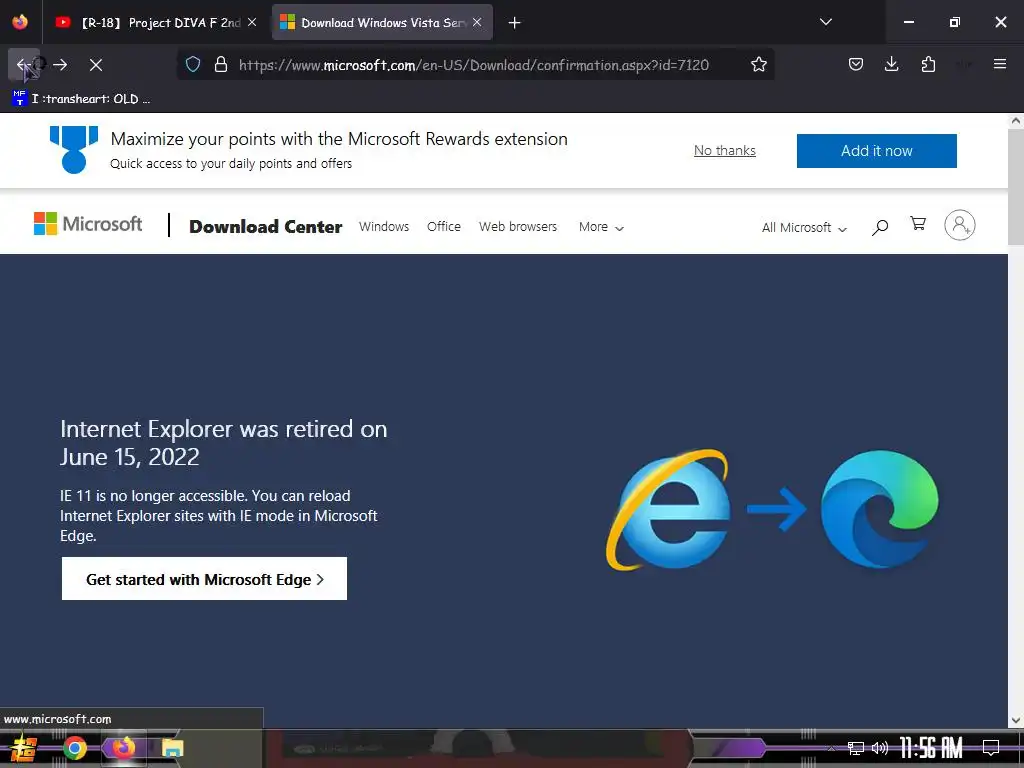Open a new tab with plus button
Image resolution: width=1024 pixels, height=768 pixels.
click(515, 23)
